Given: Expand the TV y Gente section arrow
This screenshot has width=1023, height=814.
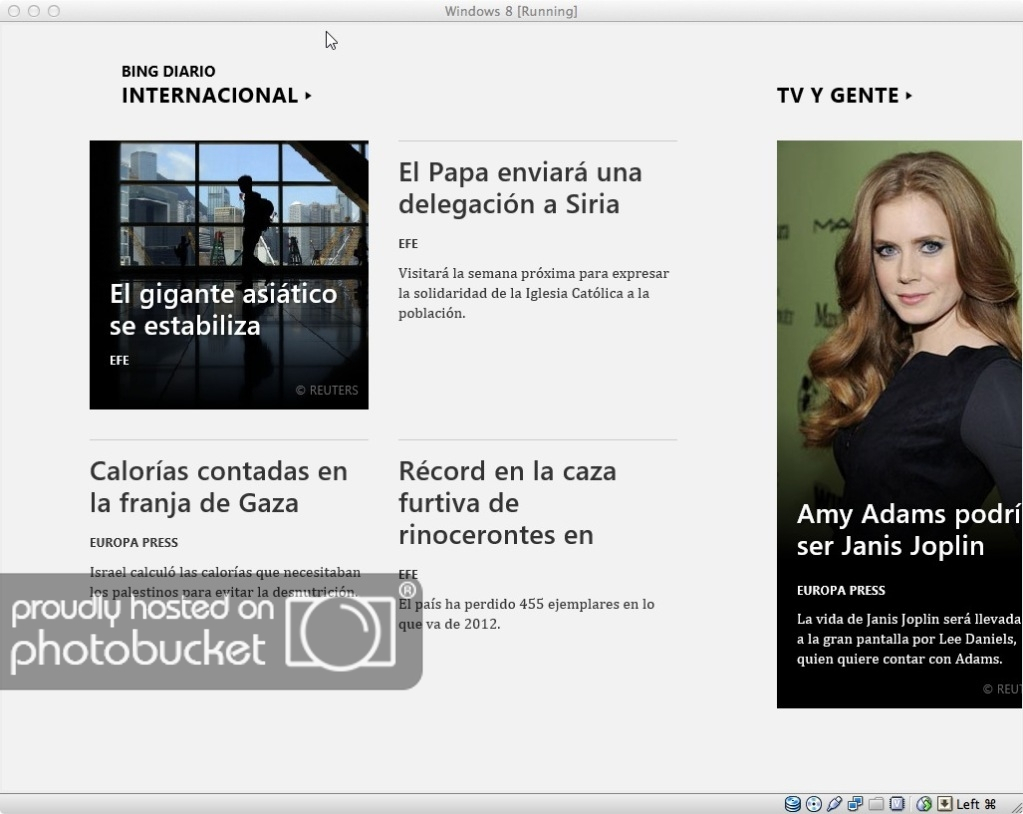Looking at the screenshot, I should (x=909, y=96).
